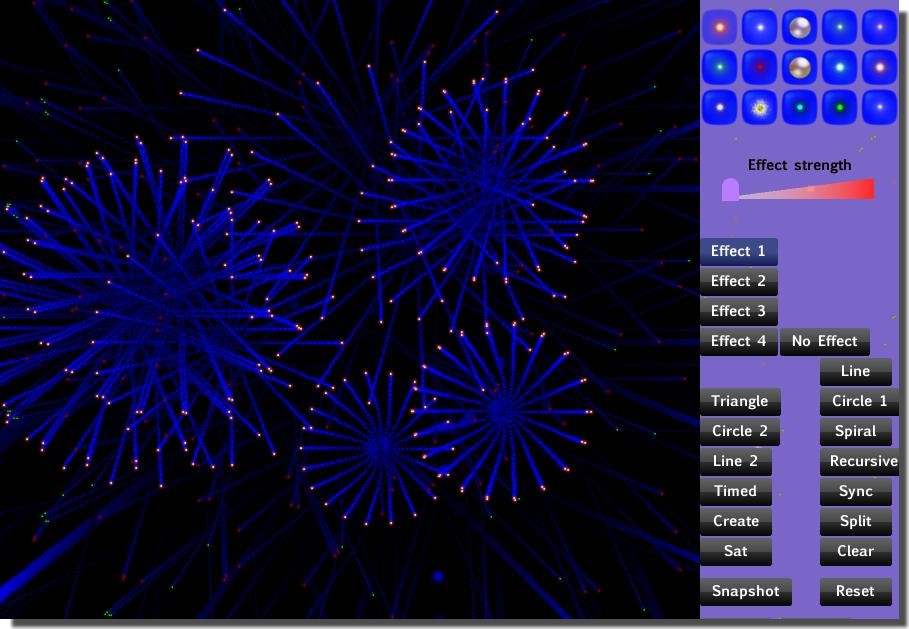Choose the No Effect option

[x=824, y=341]
